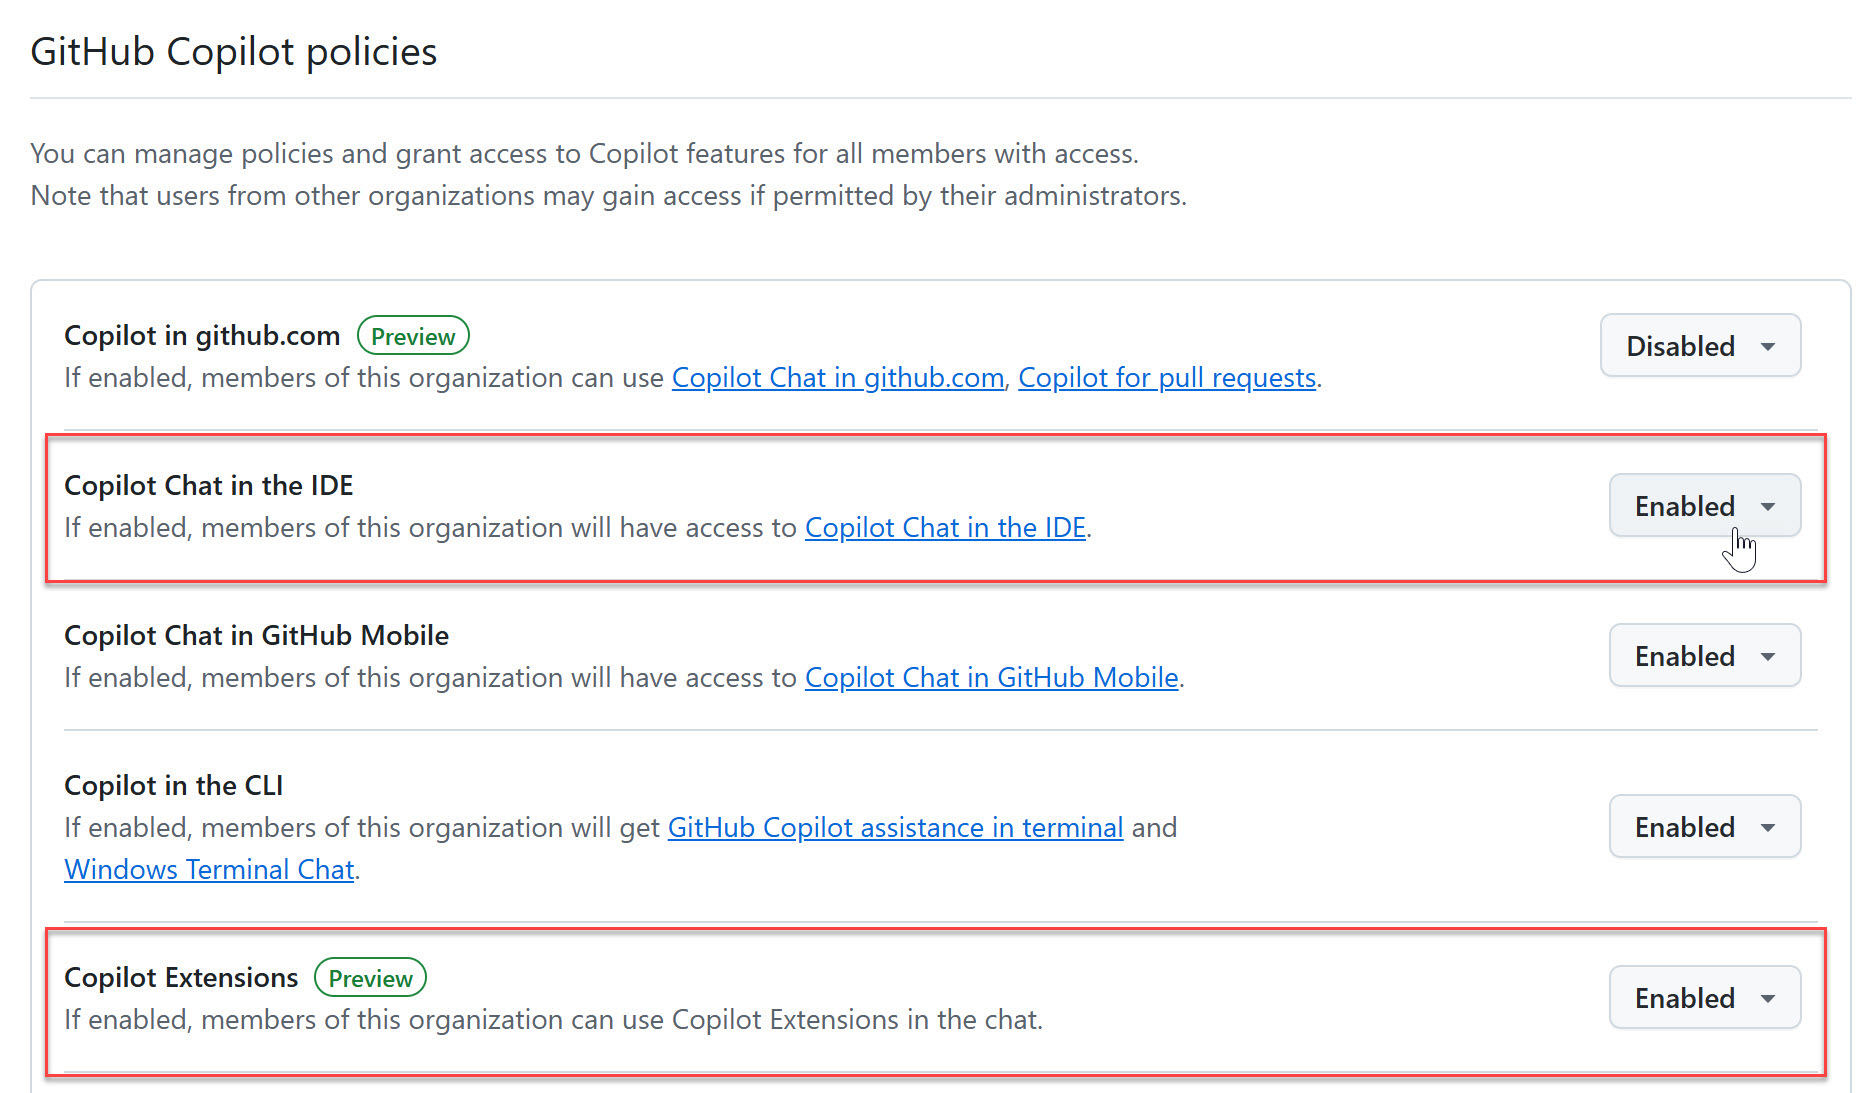Click the Preview badge next to Copilot Extensions
This screenshot has height=1093, width=1874.
[x=370, y=978]
